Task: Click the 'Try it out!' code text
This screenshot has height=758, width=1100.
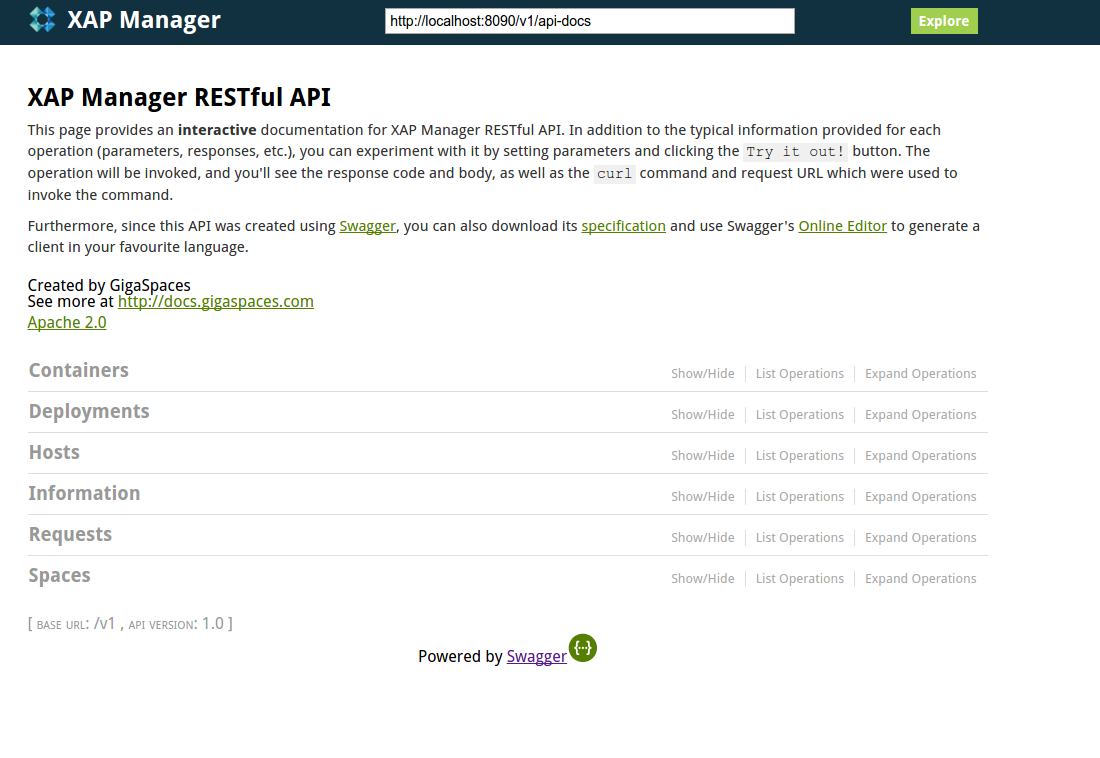Action: (796, 152)
